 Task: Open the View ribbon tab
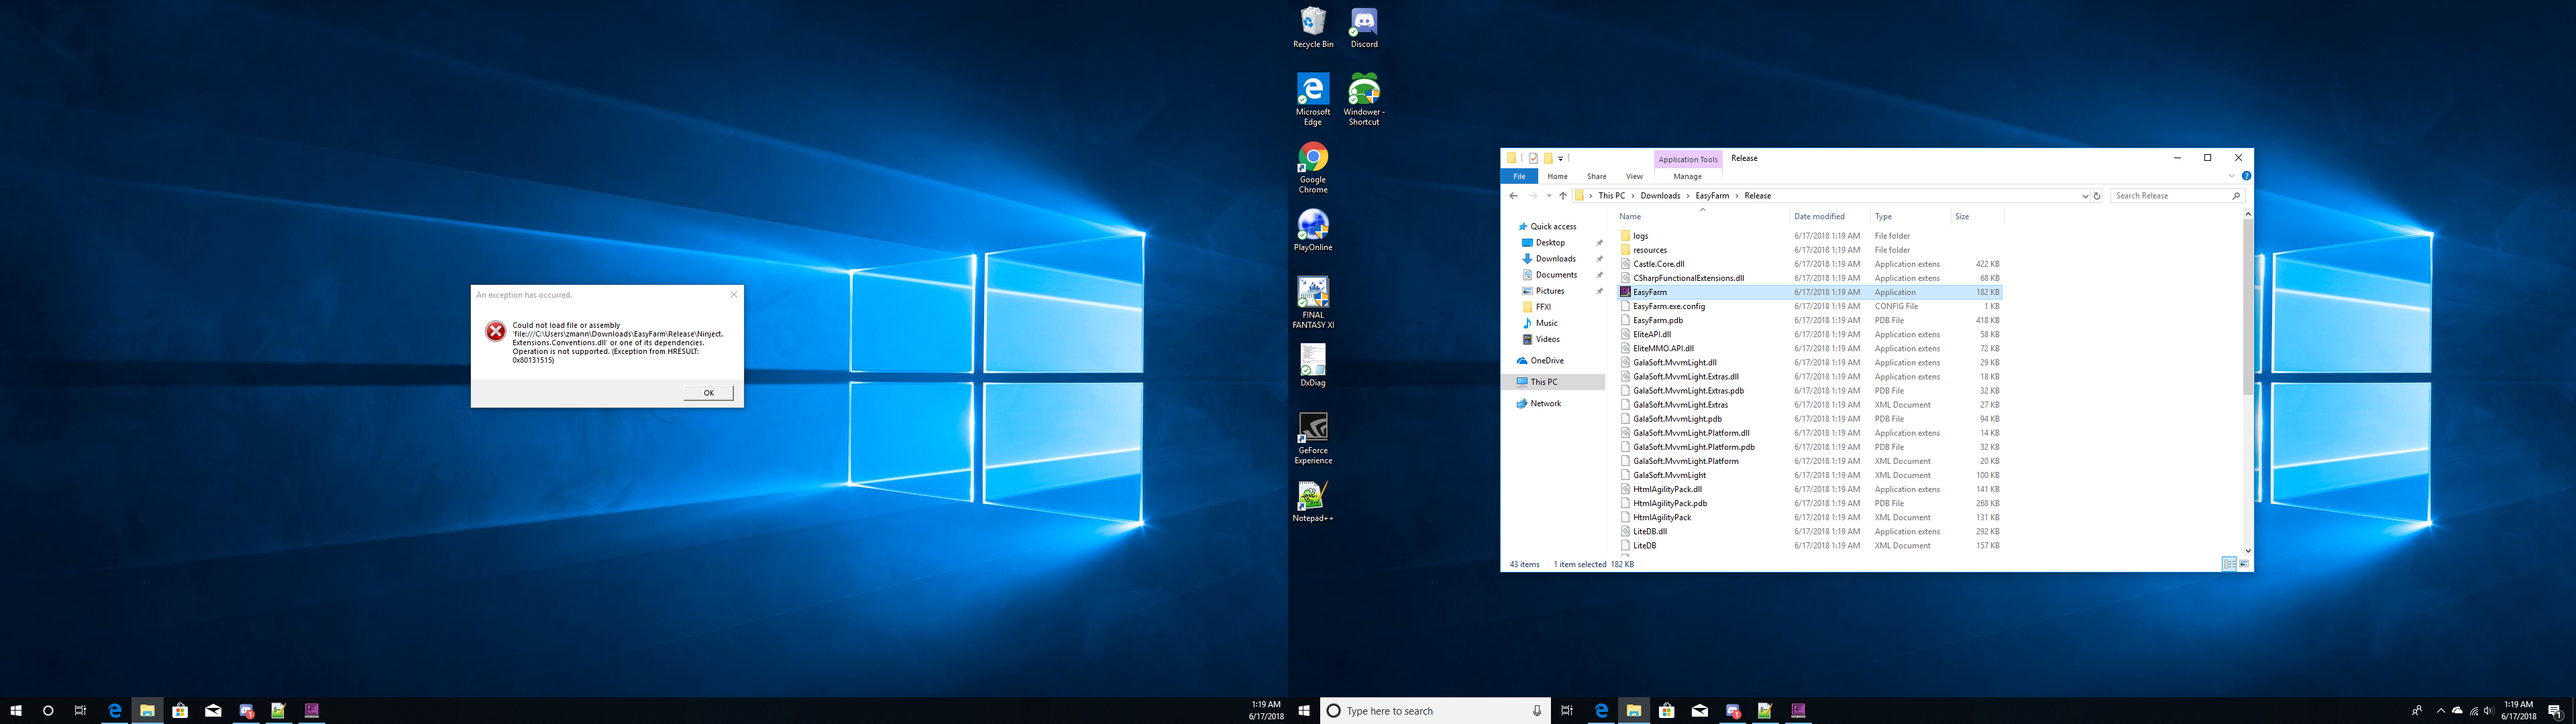coord(1634,176)
